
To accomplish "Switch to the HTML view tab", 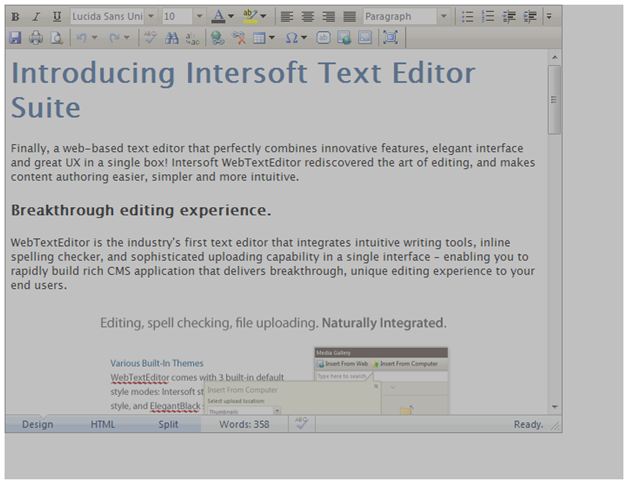I will pyautogui.click(x=103, y=425).
